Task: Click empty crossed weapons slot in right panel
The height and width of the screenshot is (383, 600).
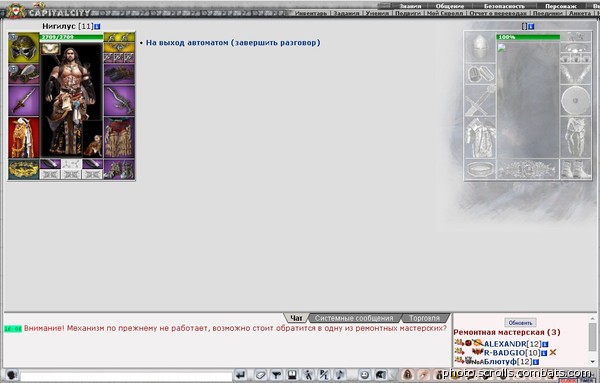Action: tap(480, 100)
